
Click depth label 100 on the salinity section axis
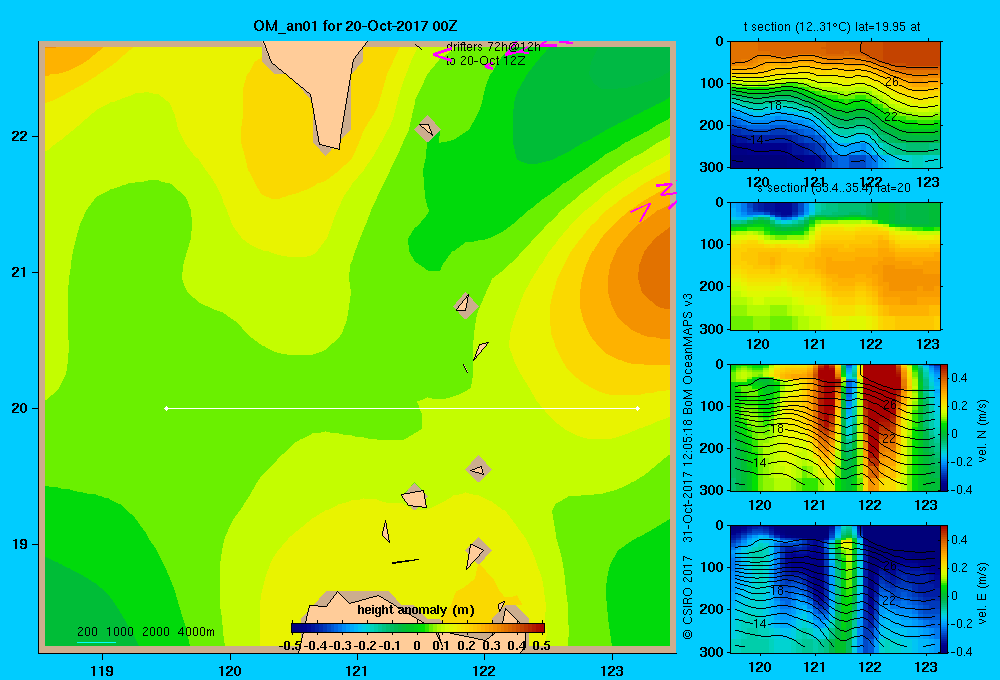click(x=712, y=244)
